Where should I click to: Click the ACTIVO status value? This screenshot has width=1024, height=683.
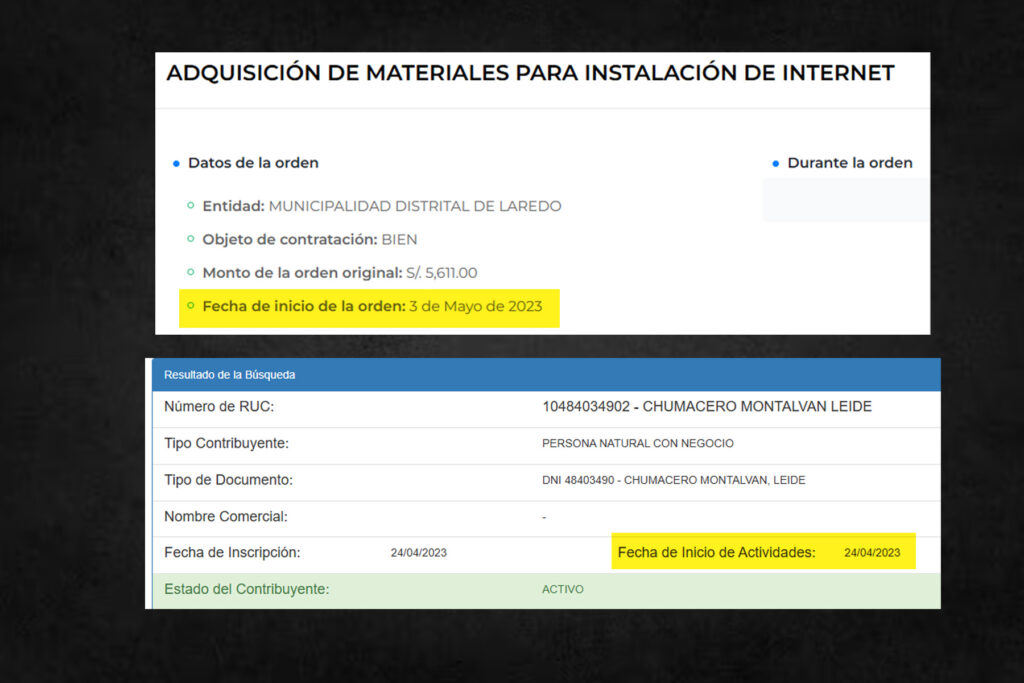pyautogui.click(x=562, y=589)
